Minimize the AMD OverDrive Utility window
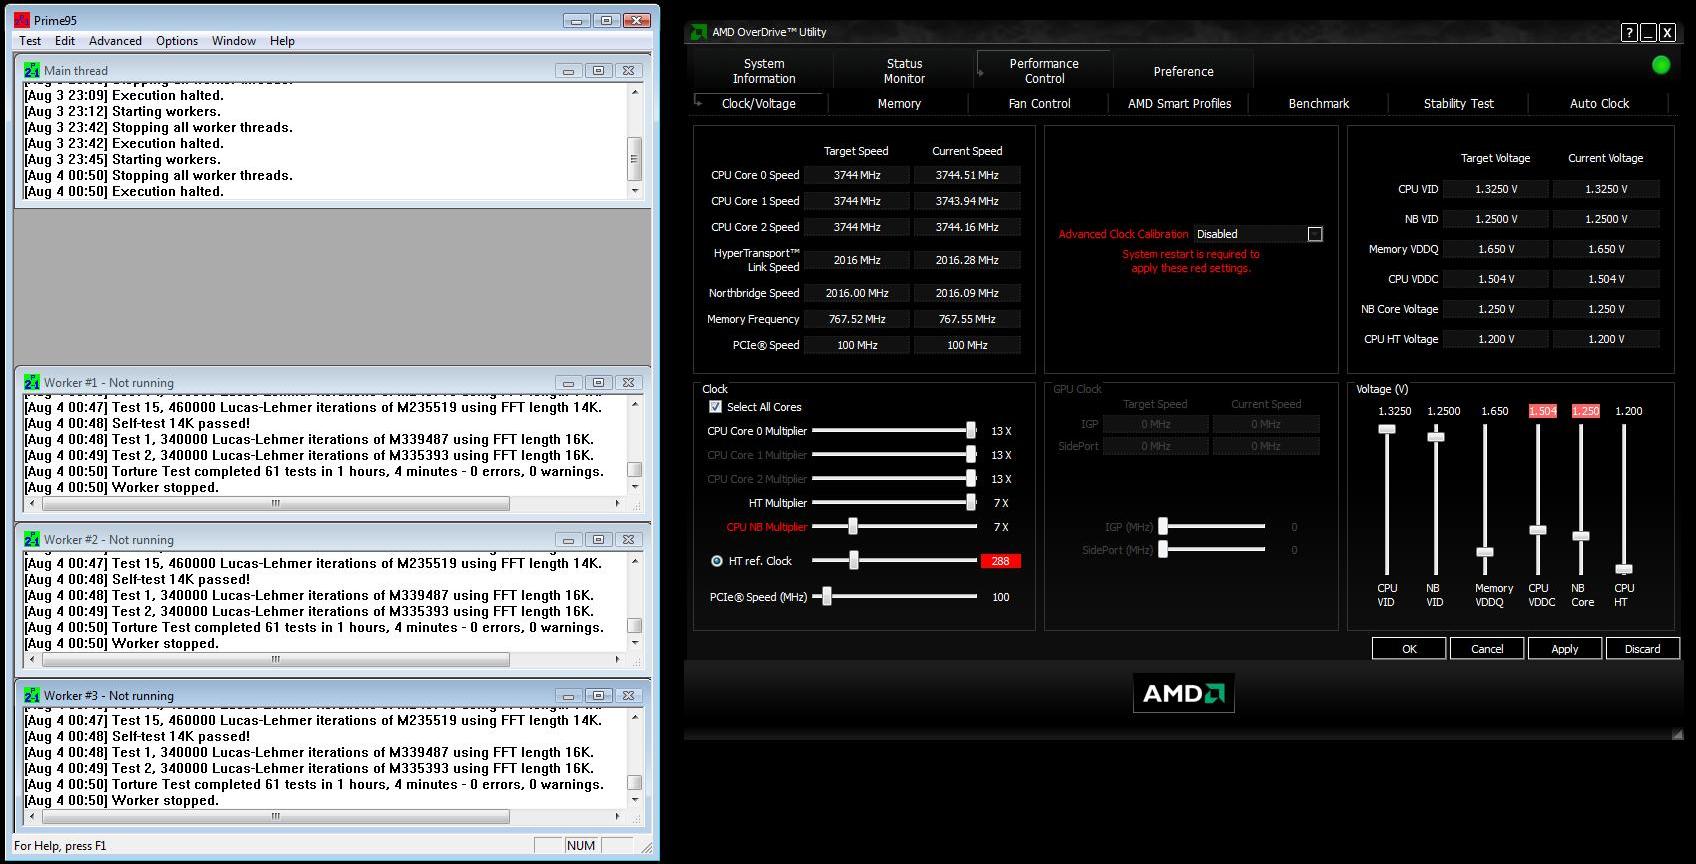Viewport: 1696px width, 864px height. [x=1648, y=32]
